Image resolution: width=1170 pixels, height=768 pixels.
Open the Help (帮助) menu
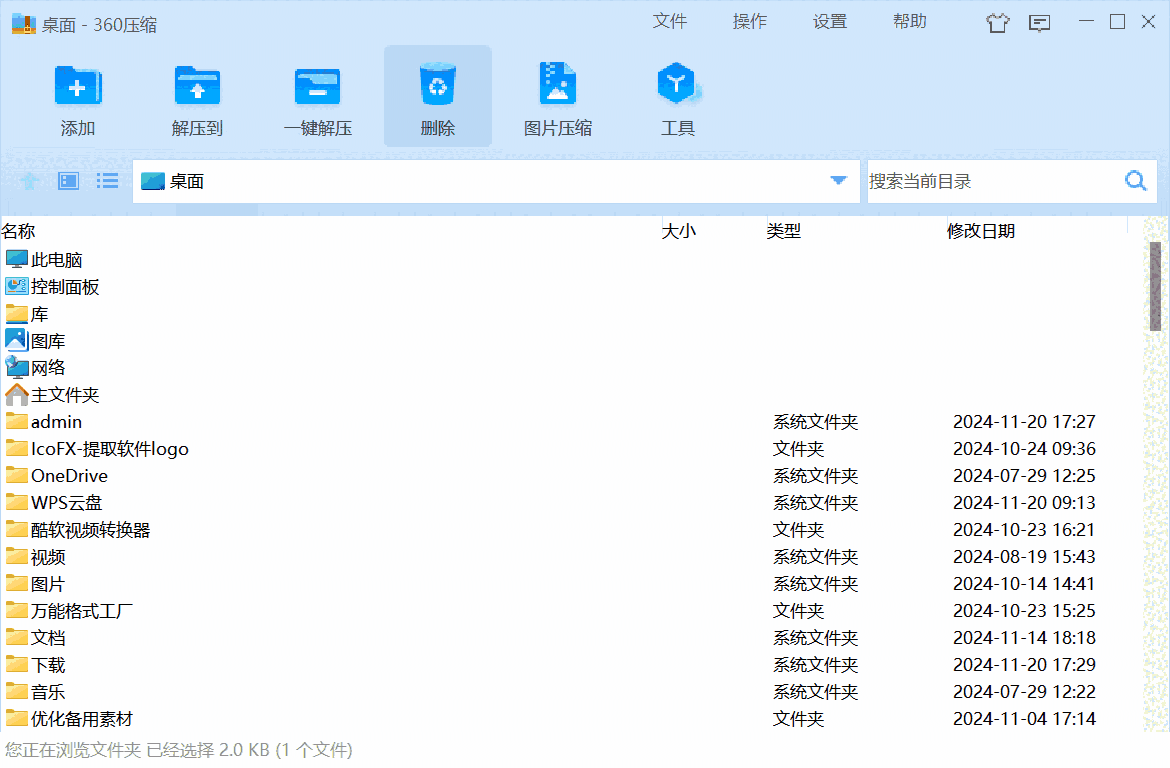pos(909,22)
